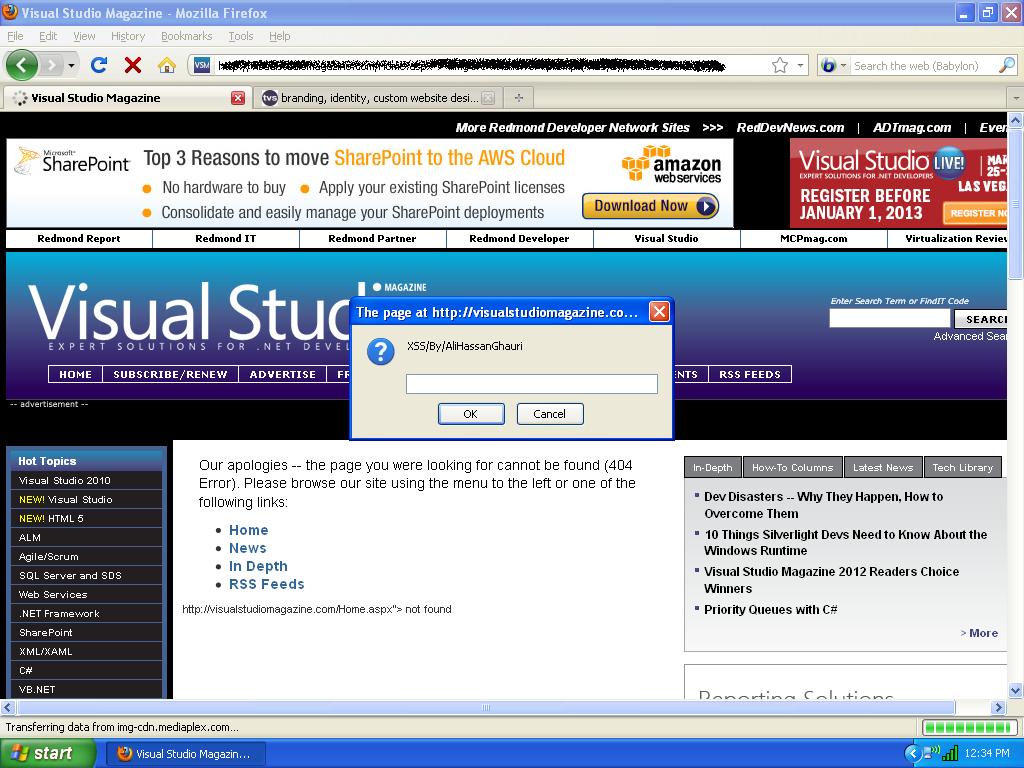Open the History menu
1024x768 pixels.
(x=128, y=36)
